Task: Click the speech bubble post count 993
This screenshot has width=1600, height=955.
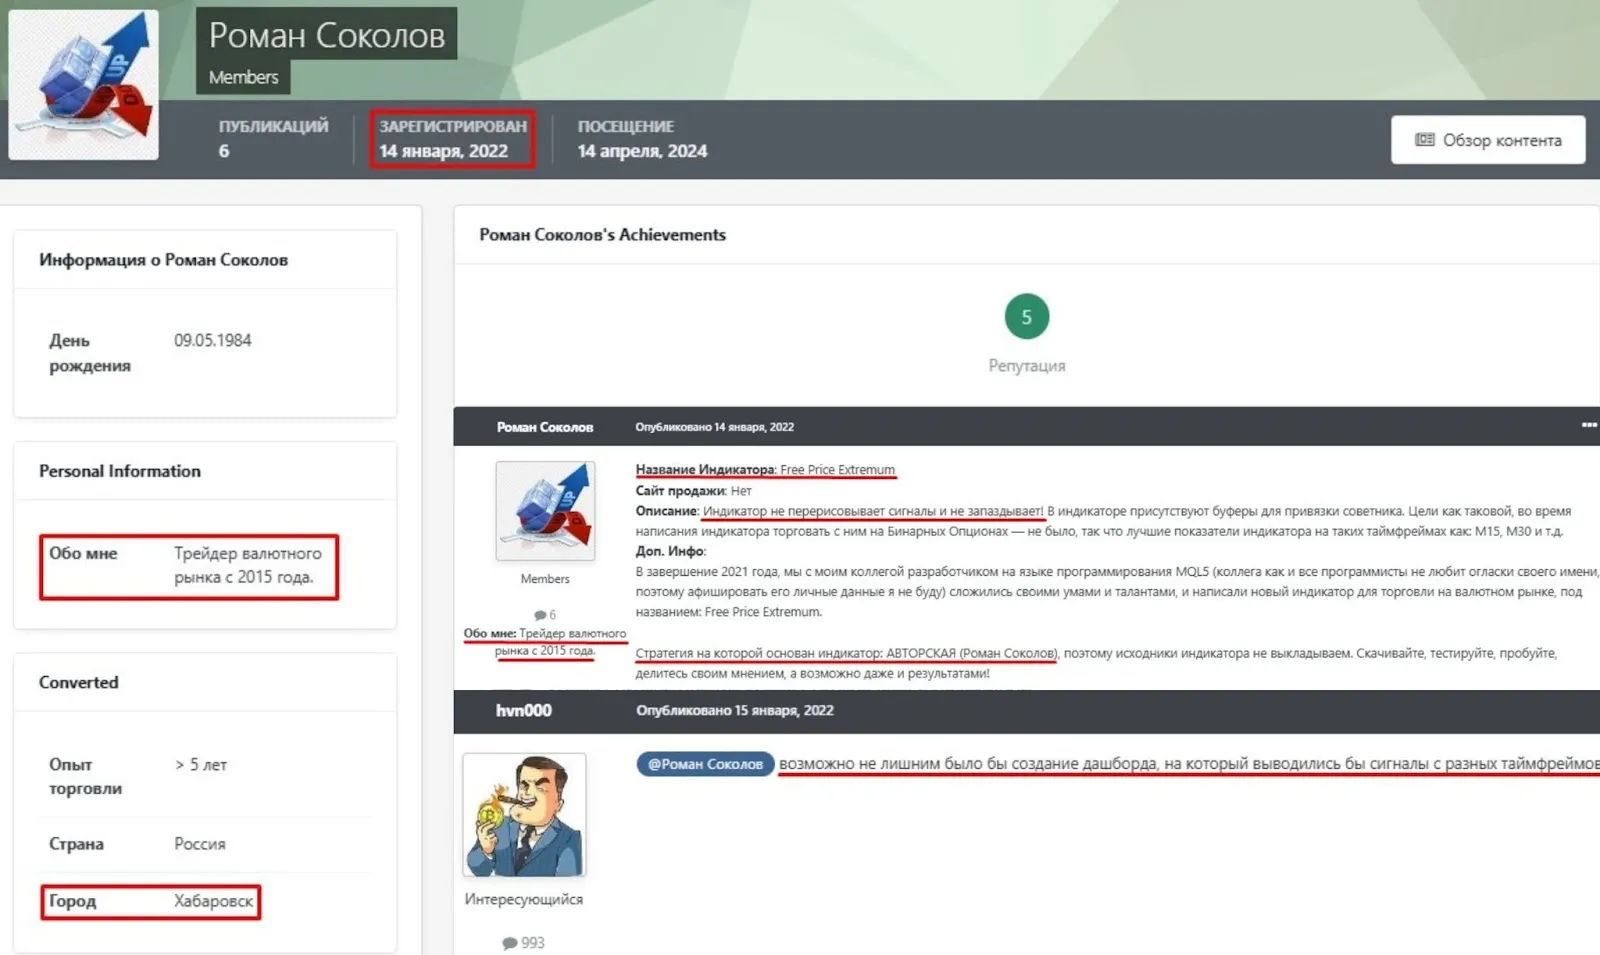Action: click(x=523, y=943)
